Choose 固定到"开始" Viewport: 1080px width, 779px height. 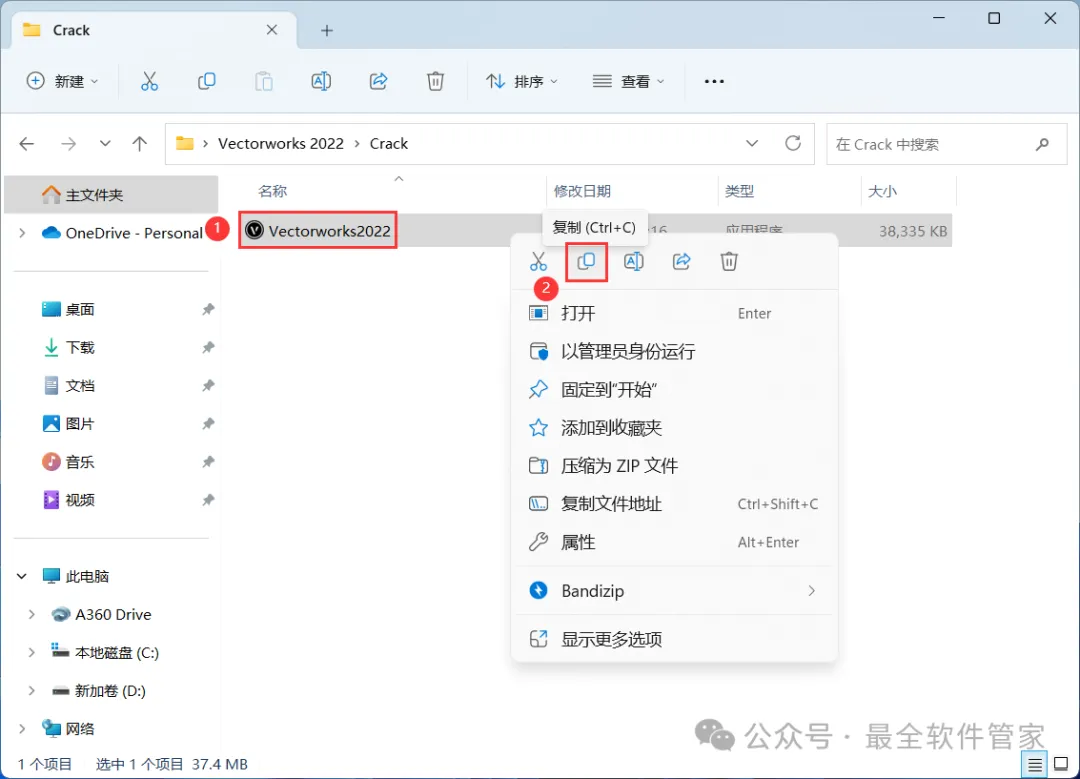pos(674,390)
